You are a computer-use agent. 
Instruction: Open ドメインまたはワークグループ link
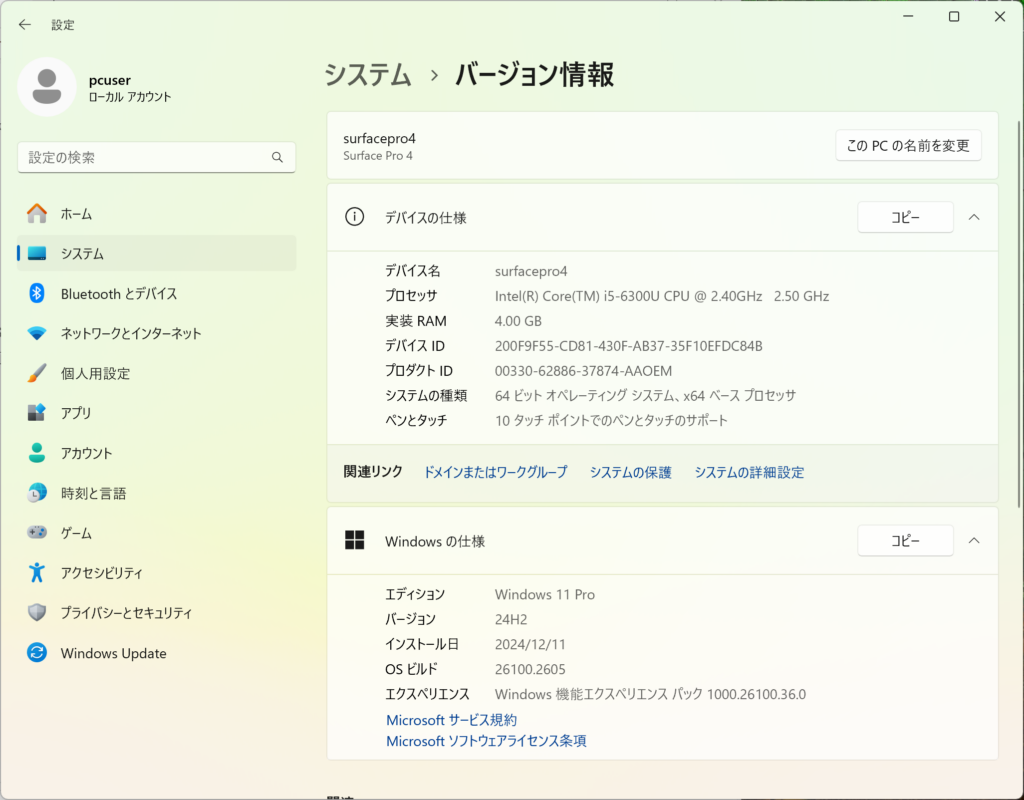(496, 472)
